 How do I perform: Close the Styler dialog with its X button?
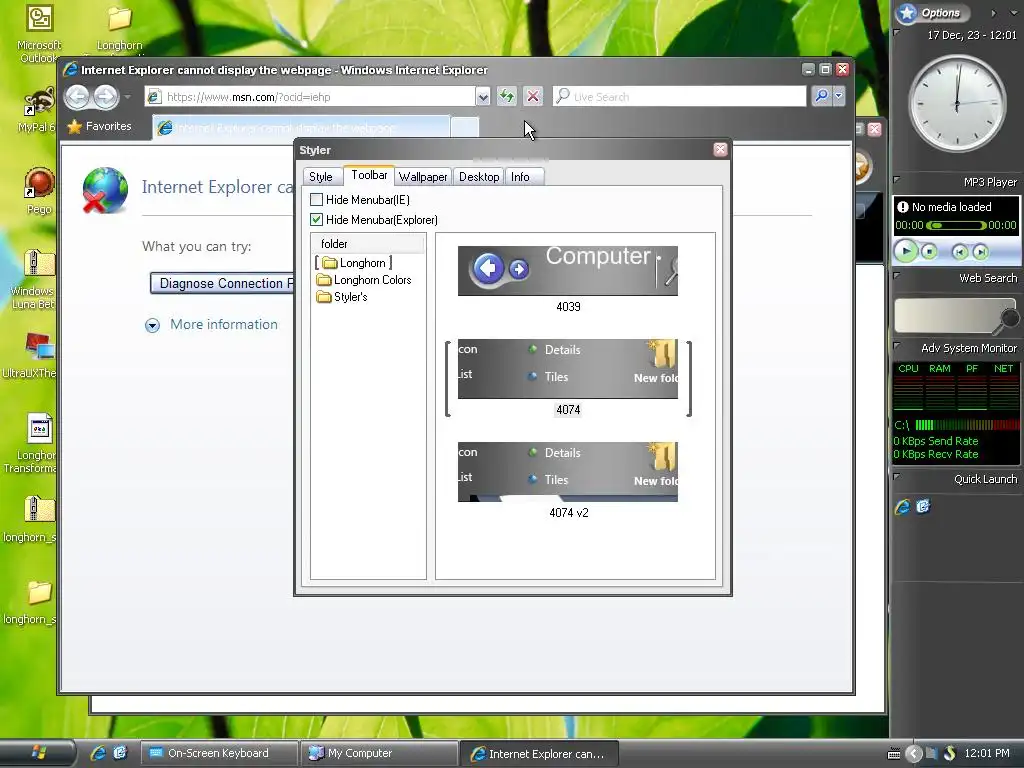point(720,150)
